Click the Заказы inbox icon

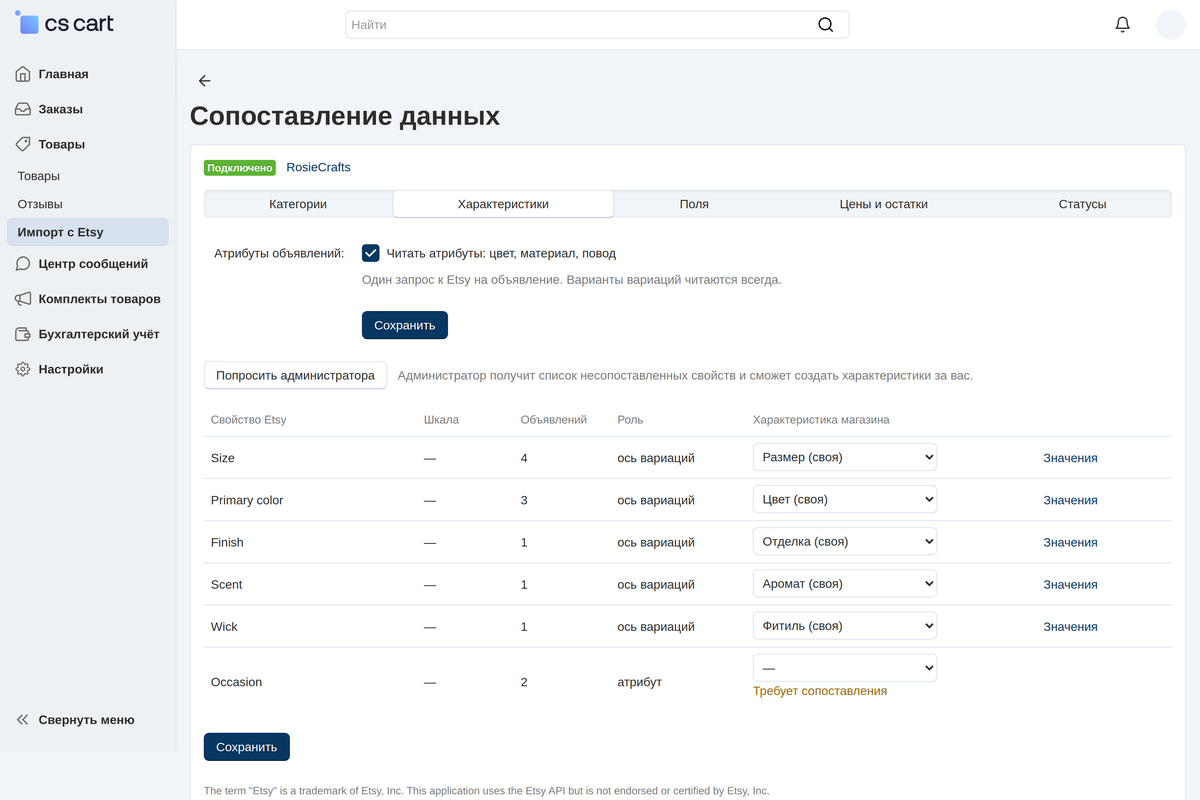click(x=23, y=109)
